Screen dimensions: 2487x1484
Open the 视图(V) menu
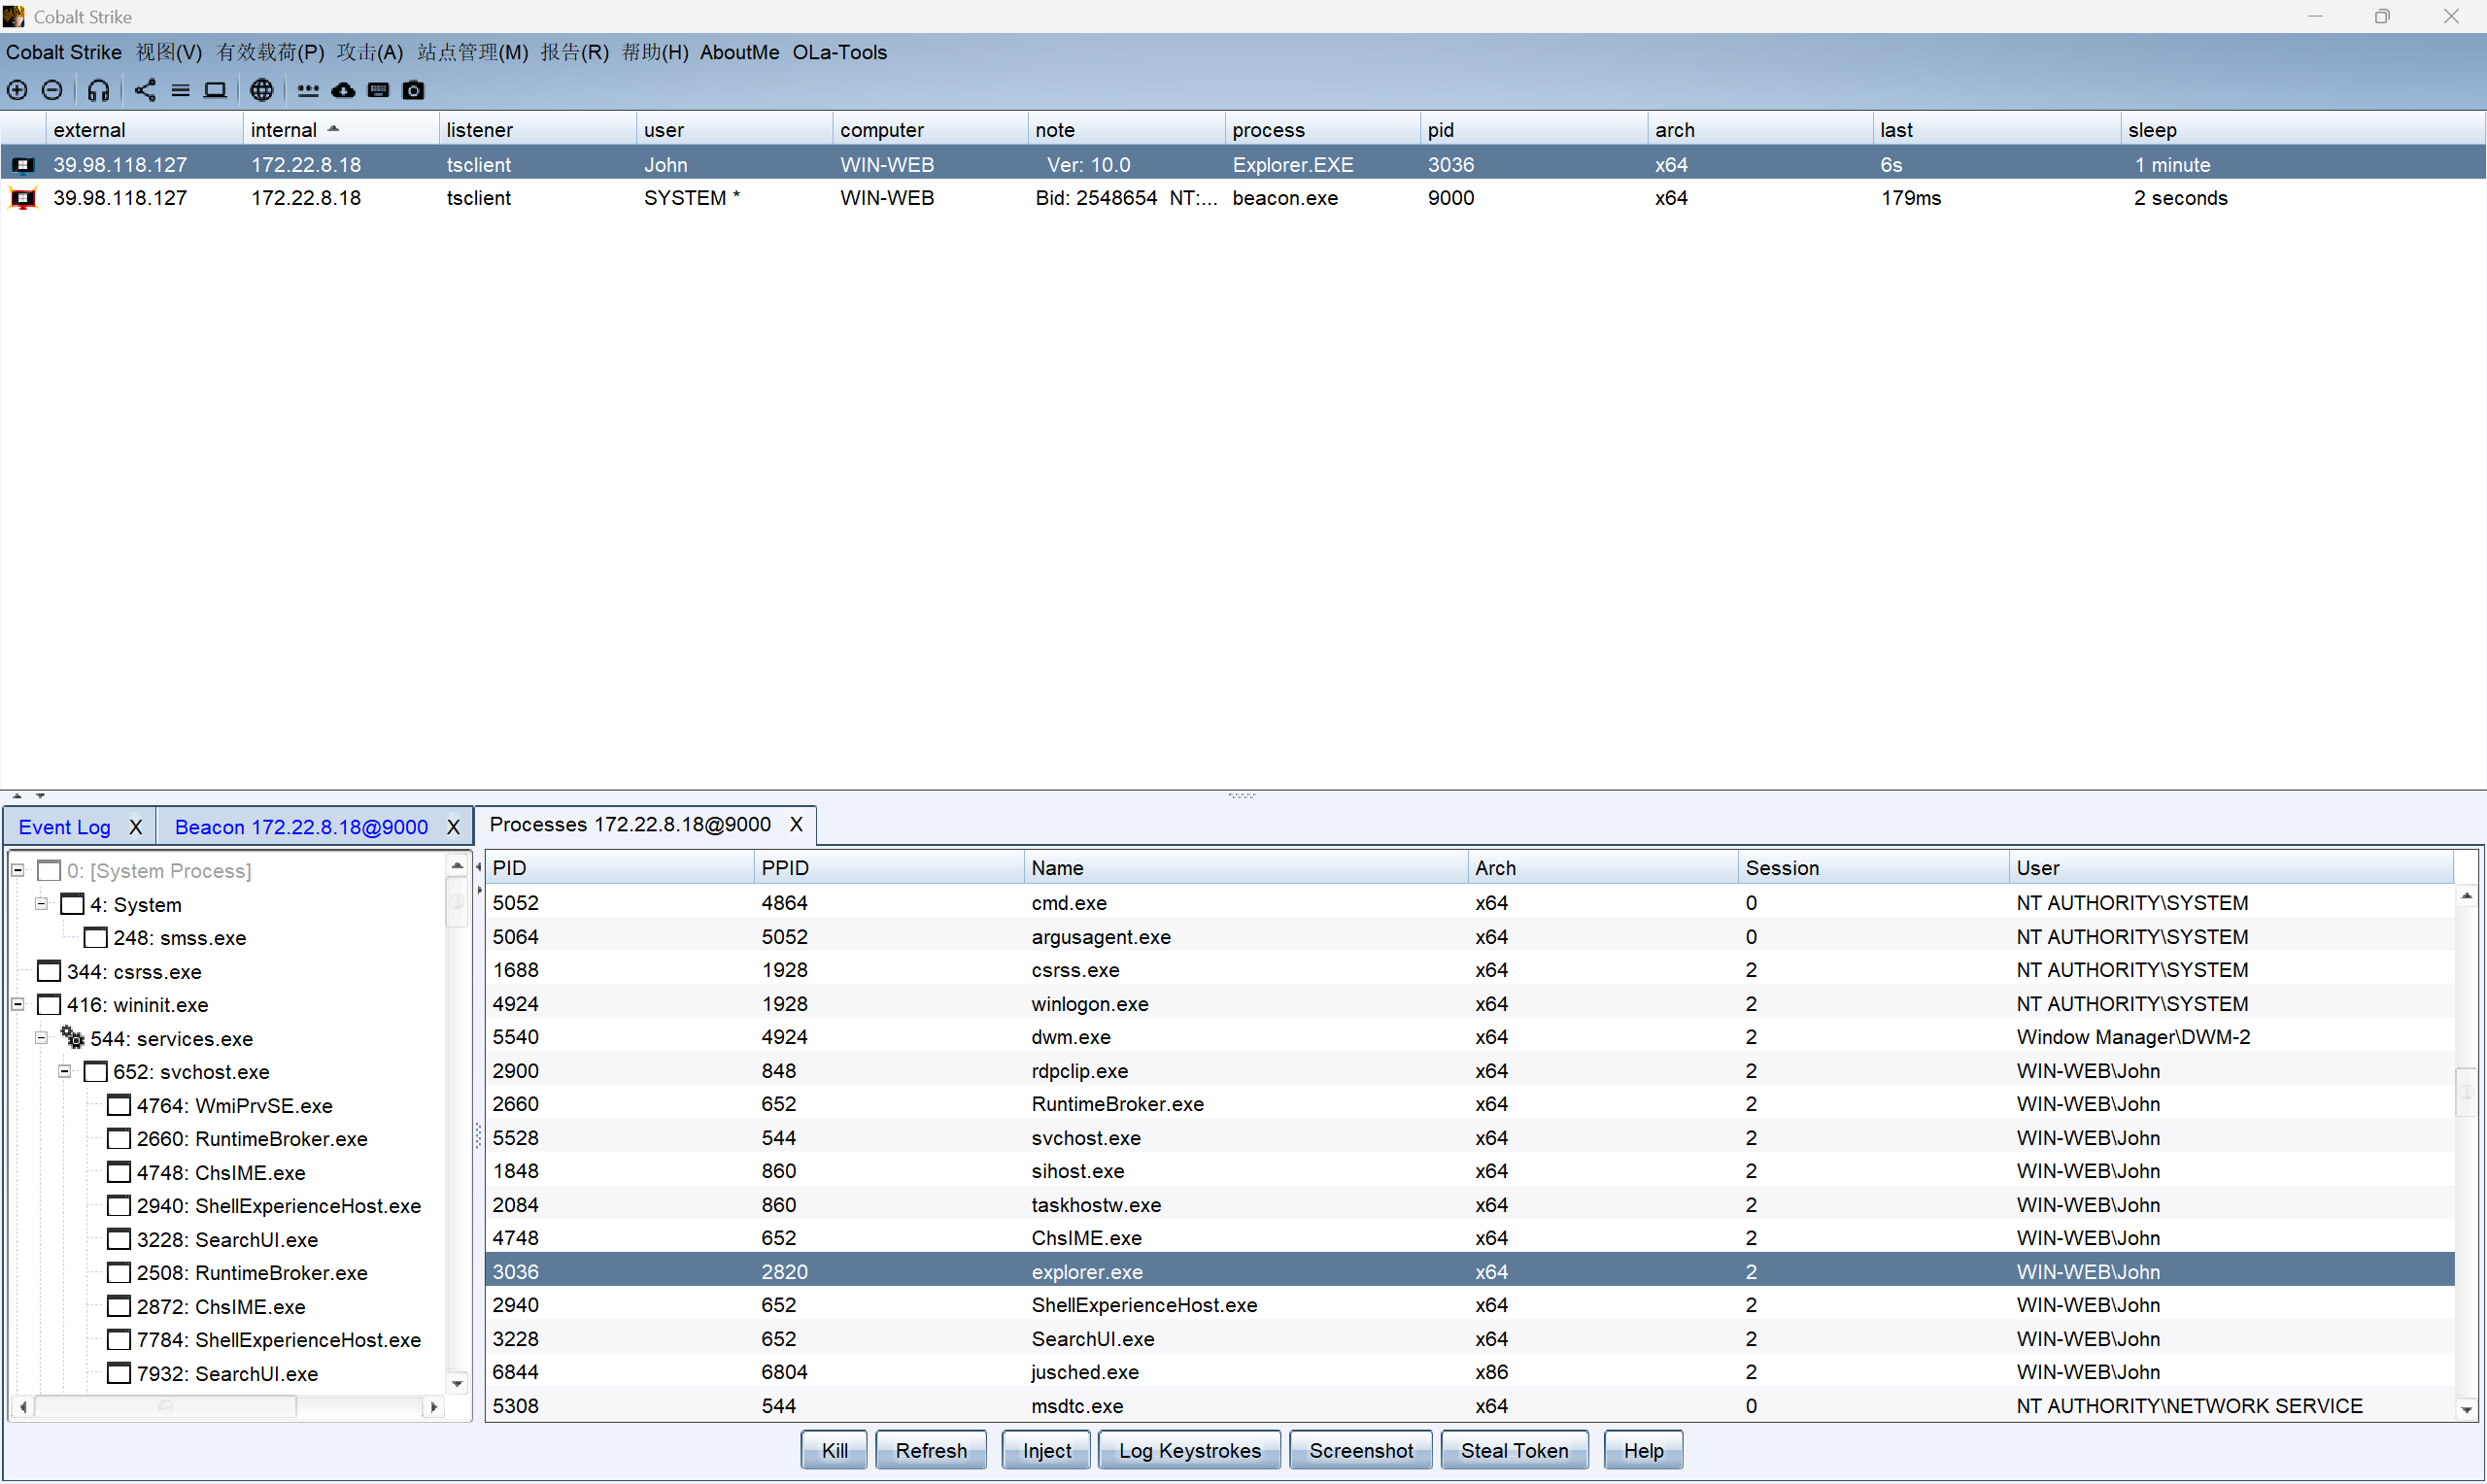169,52
